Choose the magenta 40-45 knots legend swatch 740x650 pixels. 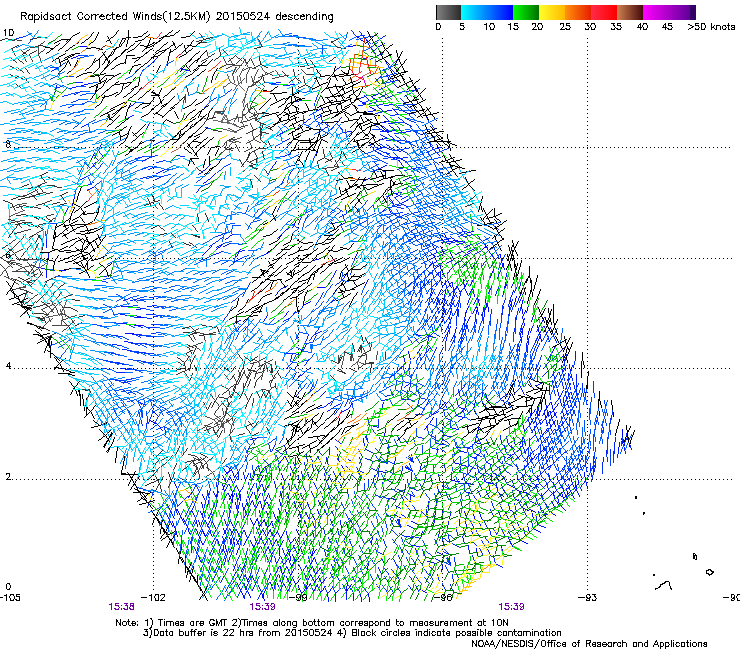[x=656, y=12]
